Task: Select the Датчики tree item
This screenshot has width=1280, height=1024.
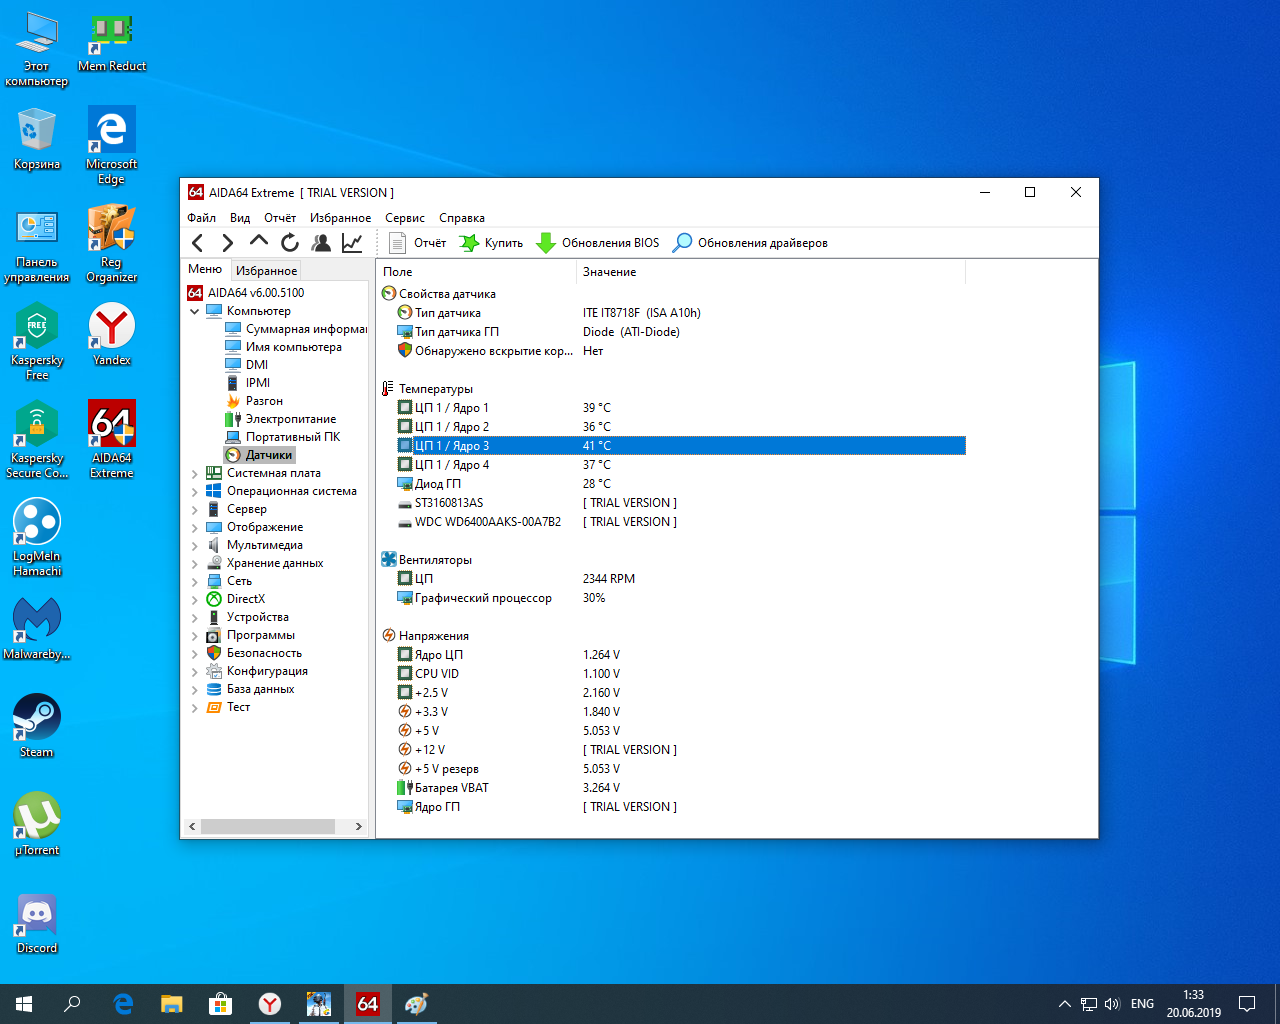Action: 260,455
